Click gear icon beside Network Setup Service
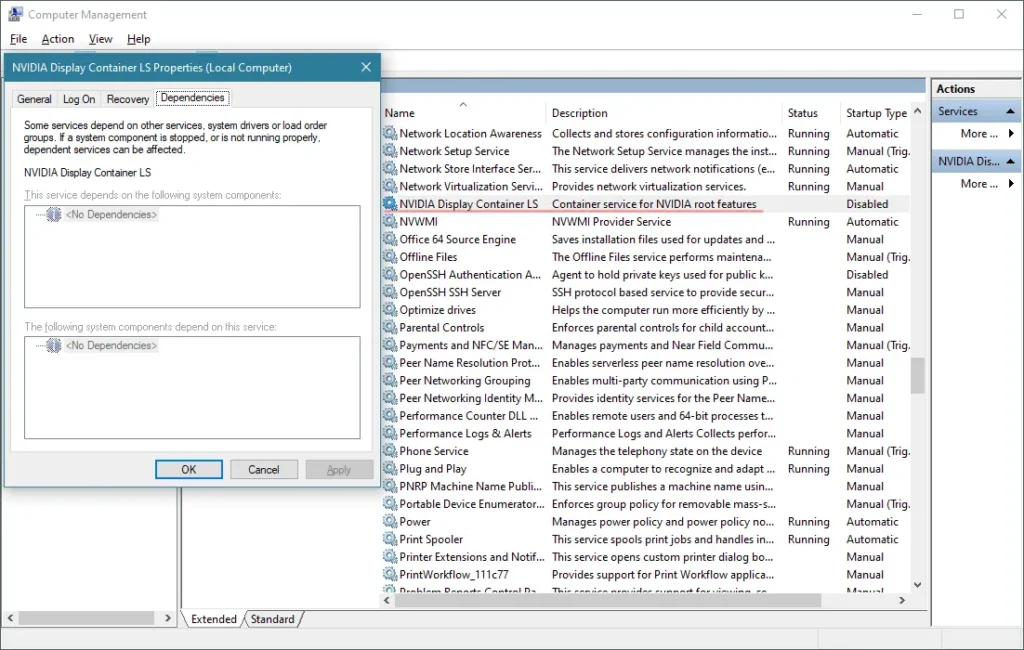Viewport: 1024px width, 650px height. pyautogui.click(x=390, y=151)
